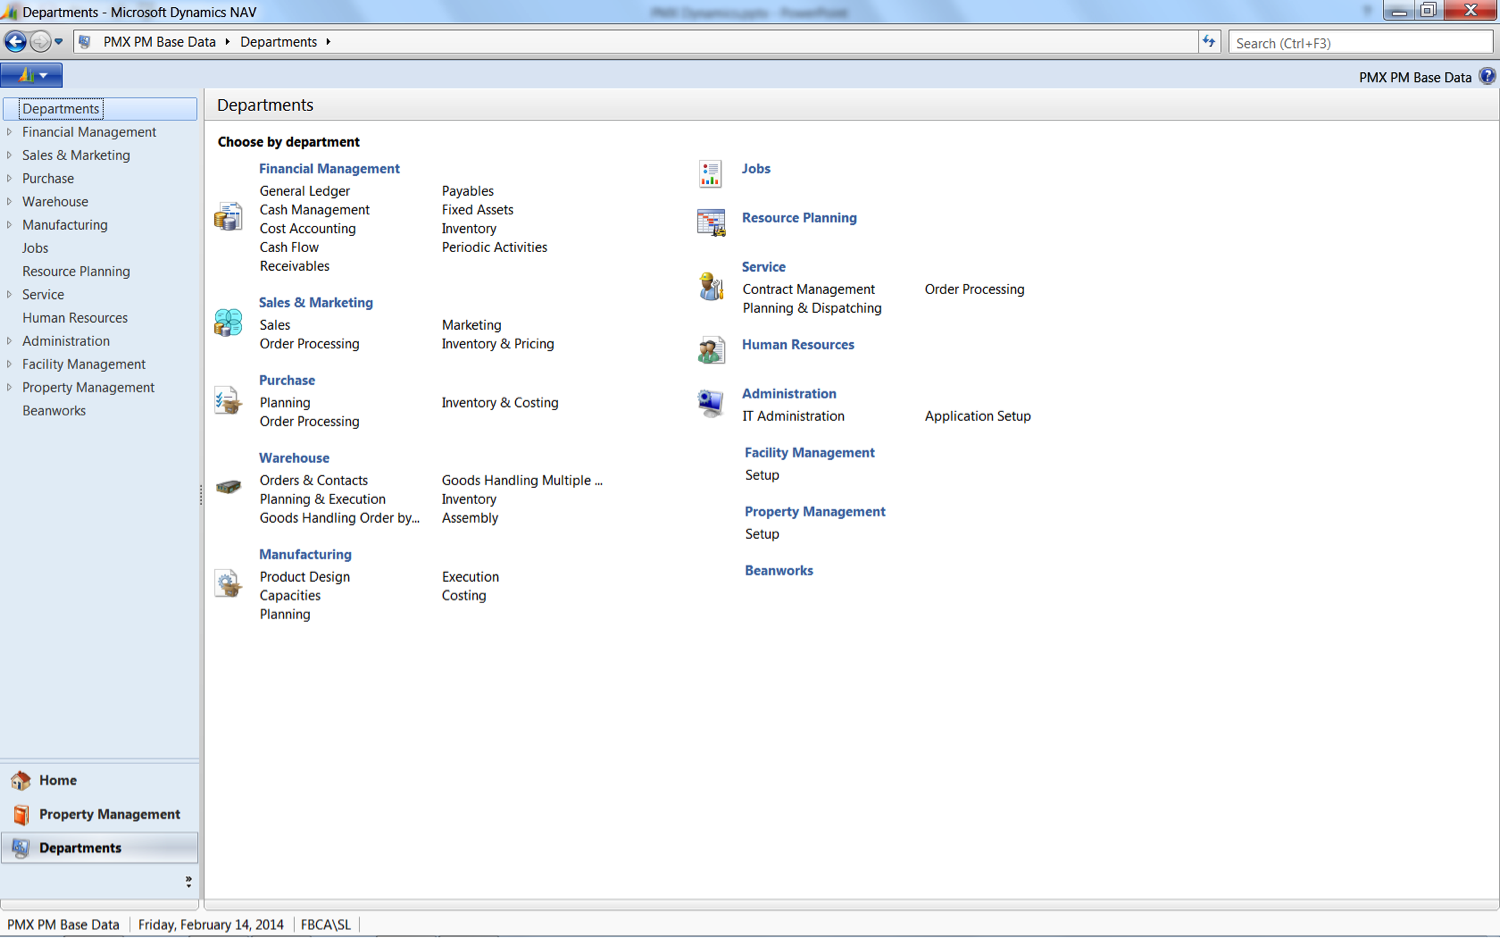This screenshot has height=938, width=1500.
Task: Open dropdown arrow after Departments breadcrumb
Action: point(328,42)
